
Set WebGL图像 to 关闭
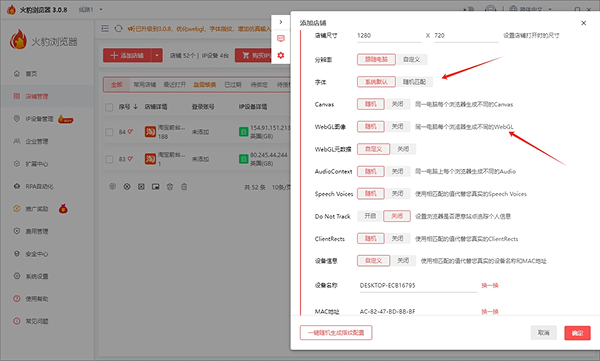398,126
